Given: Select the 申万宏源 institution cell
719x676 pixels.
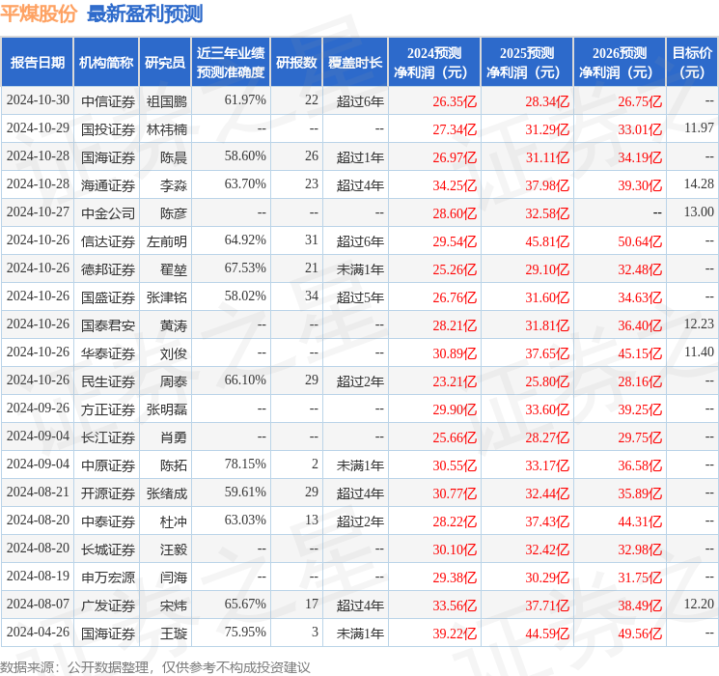Looking at the screenshot, I should (108, 577).
